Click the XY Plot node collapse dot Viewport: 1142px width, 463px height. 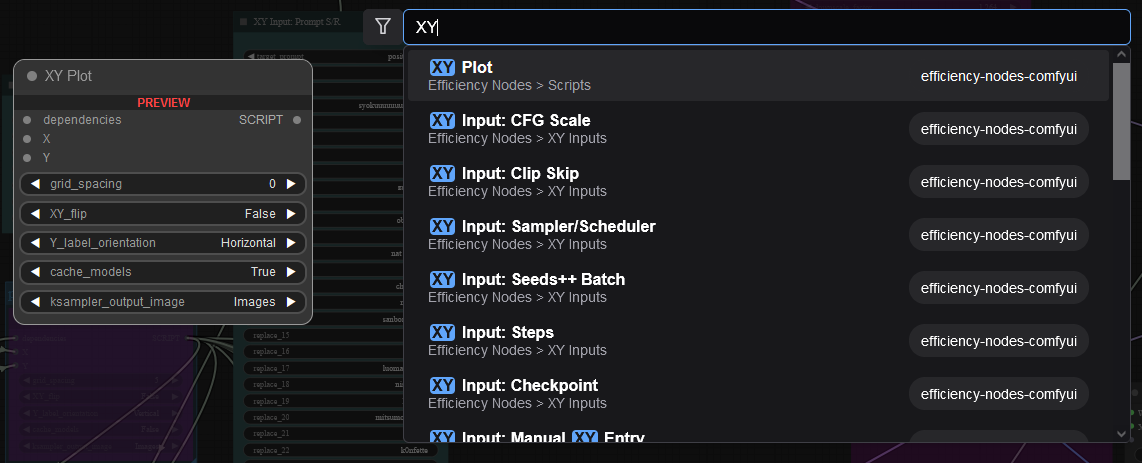tap(32, 76)
